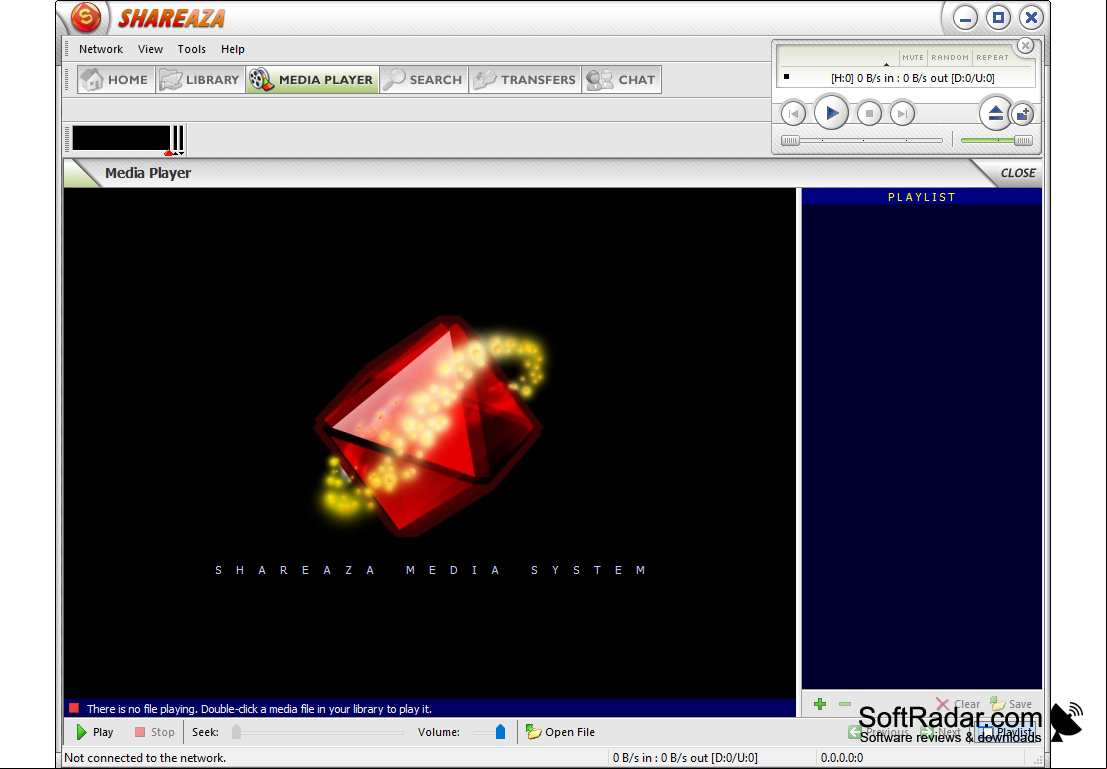This screenshot has width=1107, height=769.
Task: Click the remote panel's seek position slider
Action: click(x=861, y=141)
